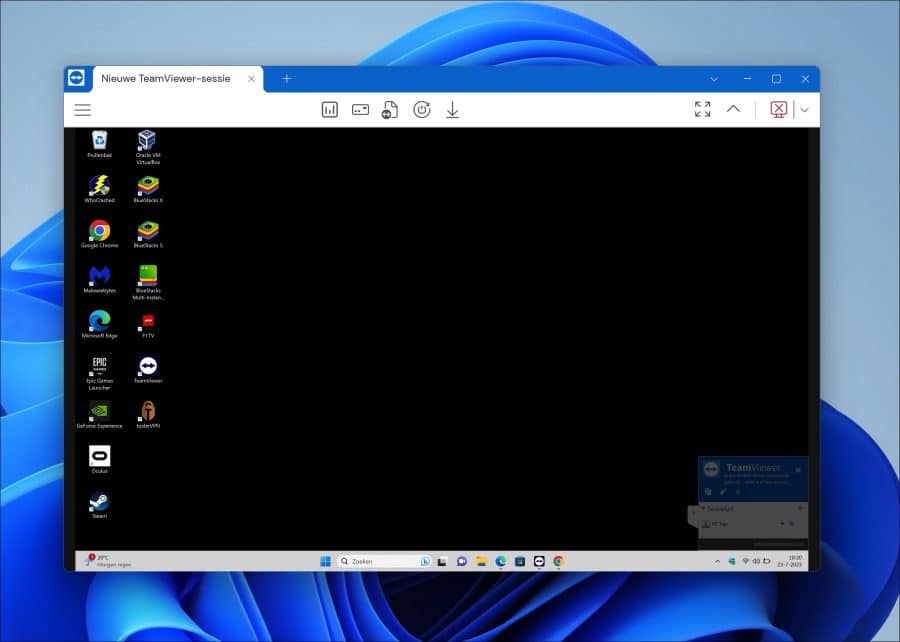The height and width of the screenshot is (642, 900).
Task: Open Microsoft Store from the remote taskbar
Action: coord(519,561)
